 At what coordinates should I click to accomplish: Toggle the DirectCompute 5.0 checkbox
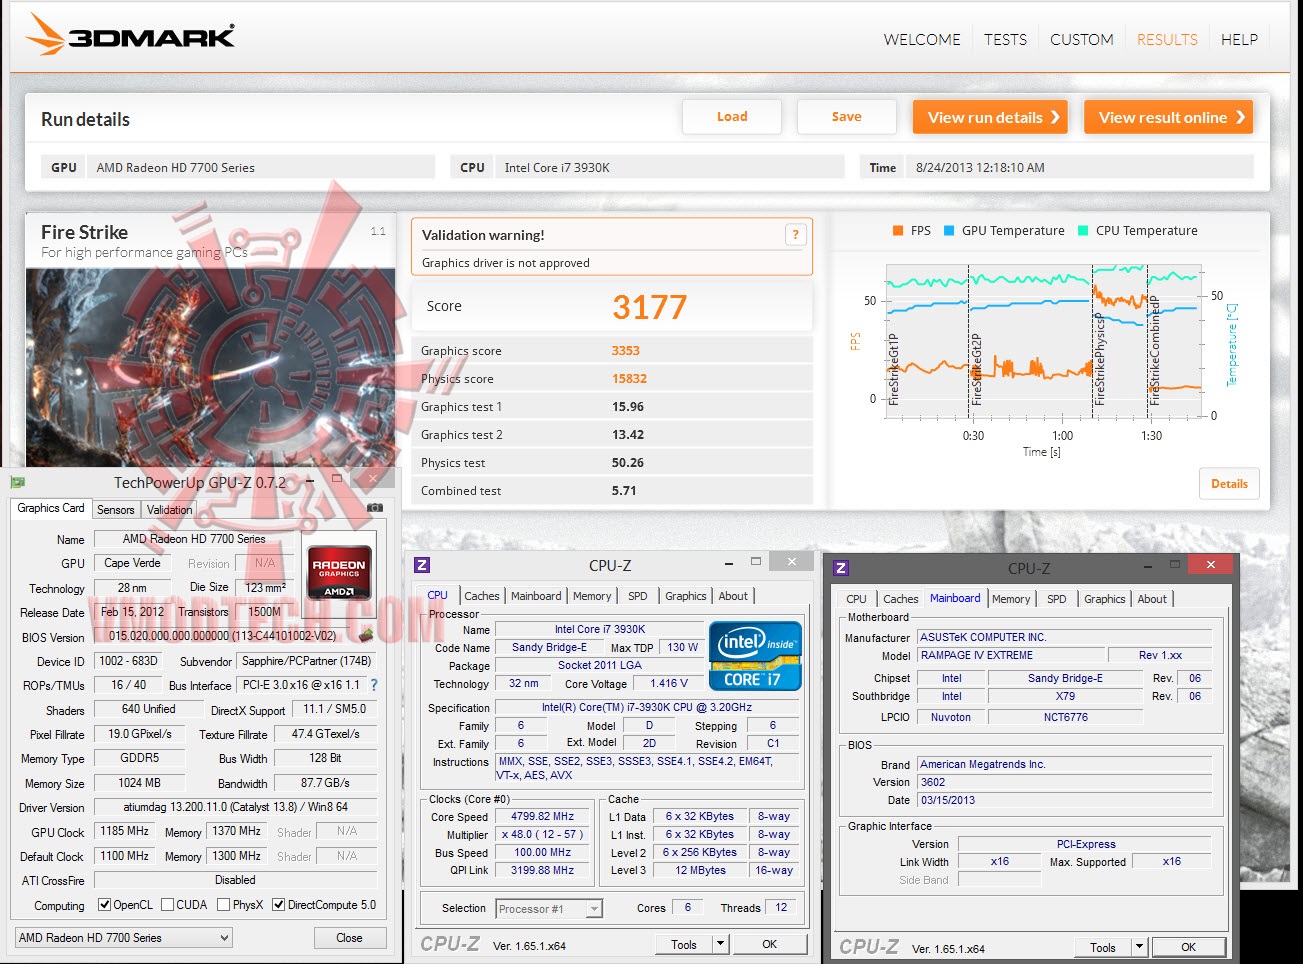278,905
